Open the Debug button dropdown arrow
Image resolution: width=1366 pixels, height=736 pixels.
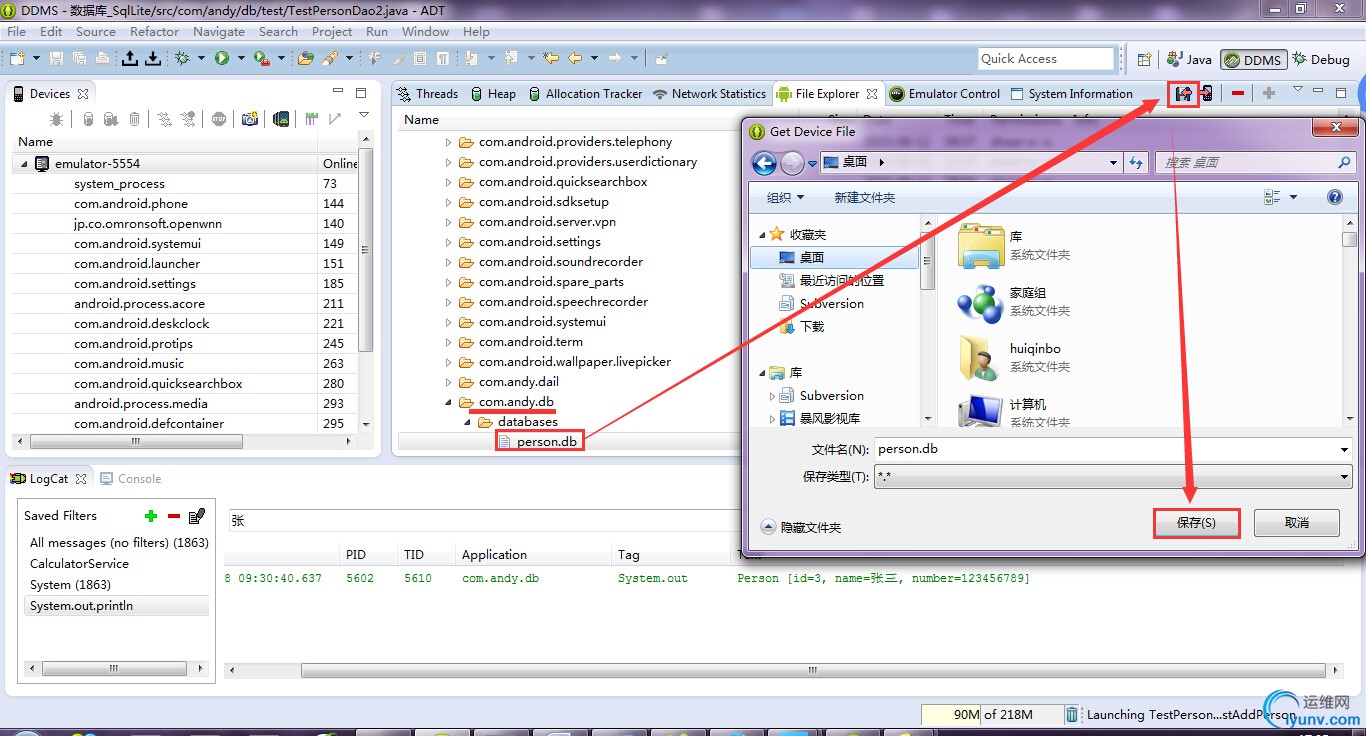[201, 59]
